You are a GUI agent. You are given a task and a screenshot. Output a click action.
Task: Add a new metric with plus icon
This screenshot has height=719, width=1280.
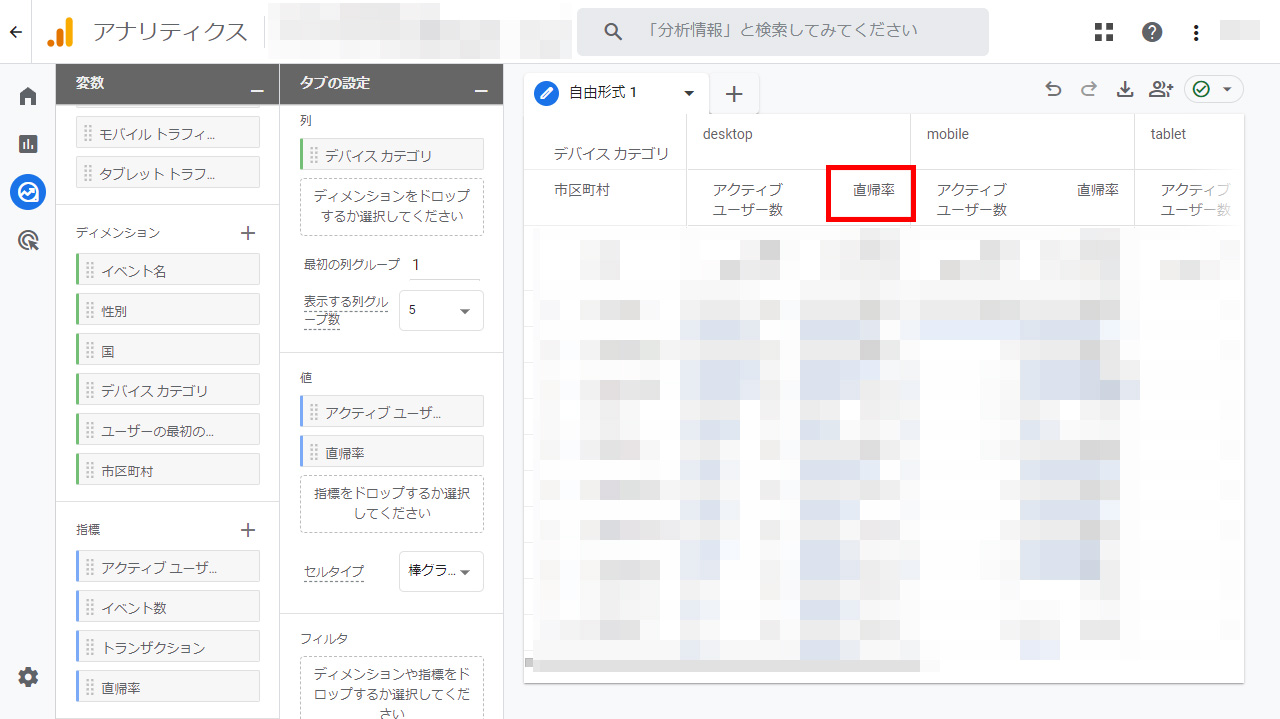click(x=248, y=530)
